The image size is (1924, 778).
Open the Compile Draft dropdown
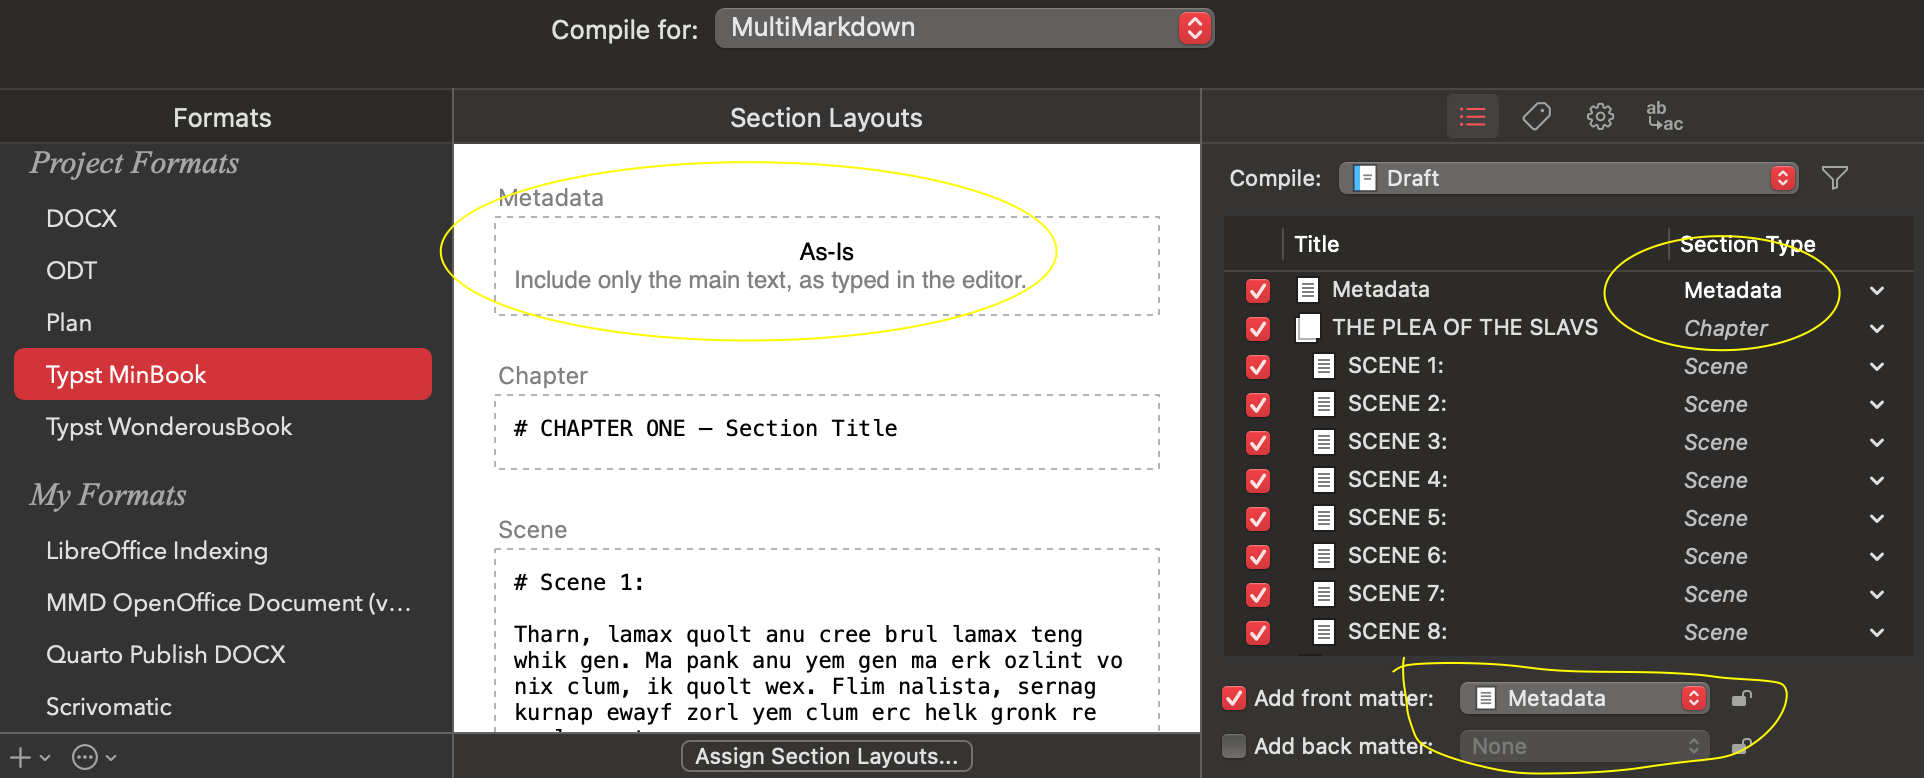point(1568,178)
